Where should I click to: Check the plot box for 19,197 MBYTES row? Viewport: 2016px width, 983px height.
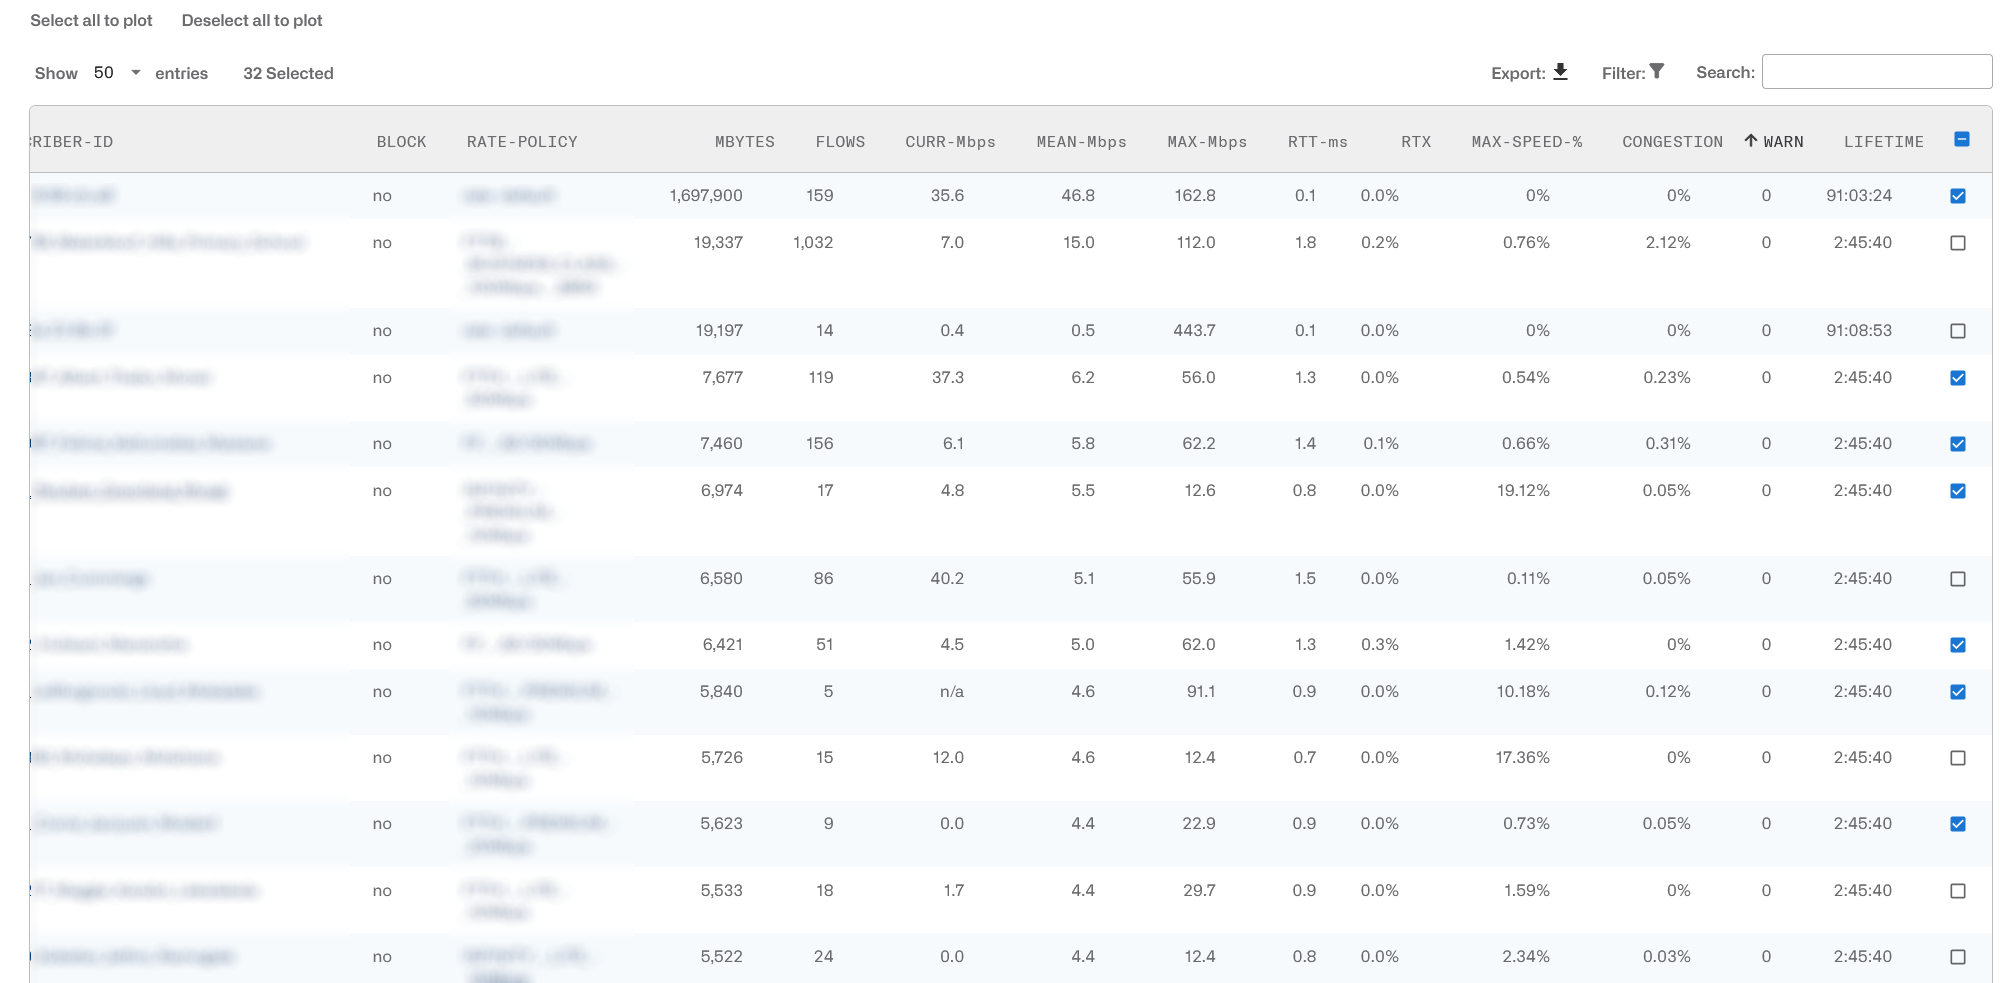pos(1958,331)
